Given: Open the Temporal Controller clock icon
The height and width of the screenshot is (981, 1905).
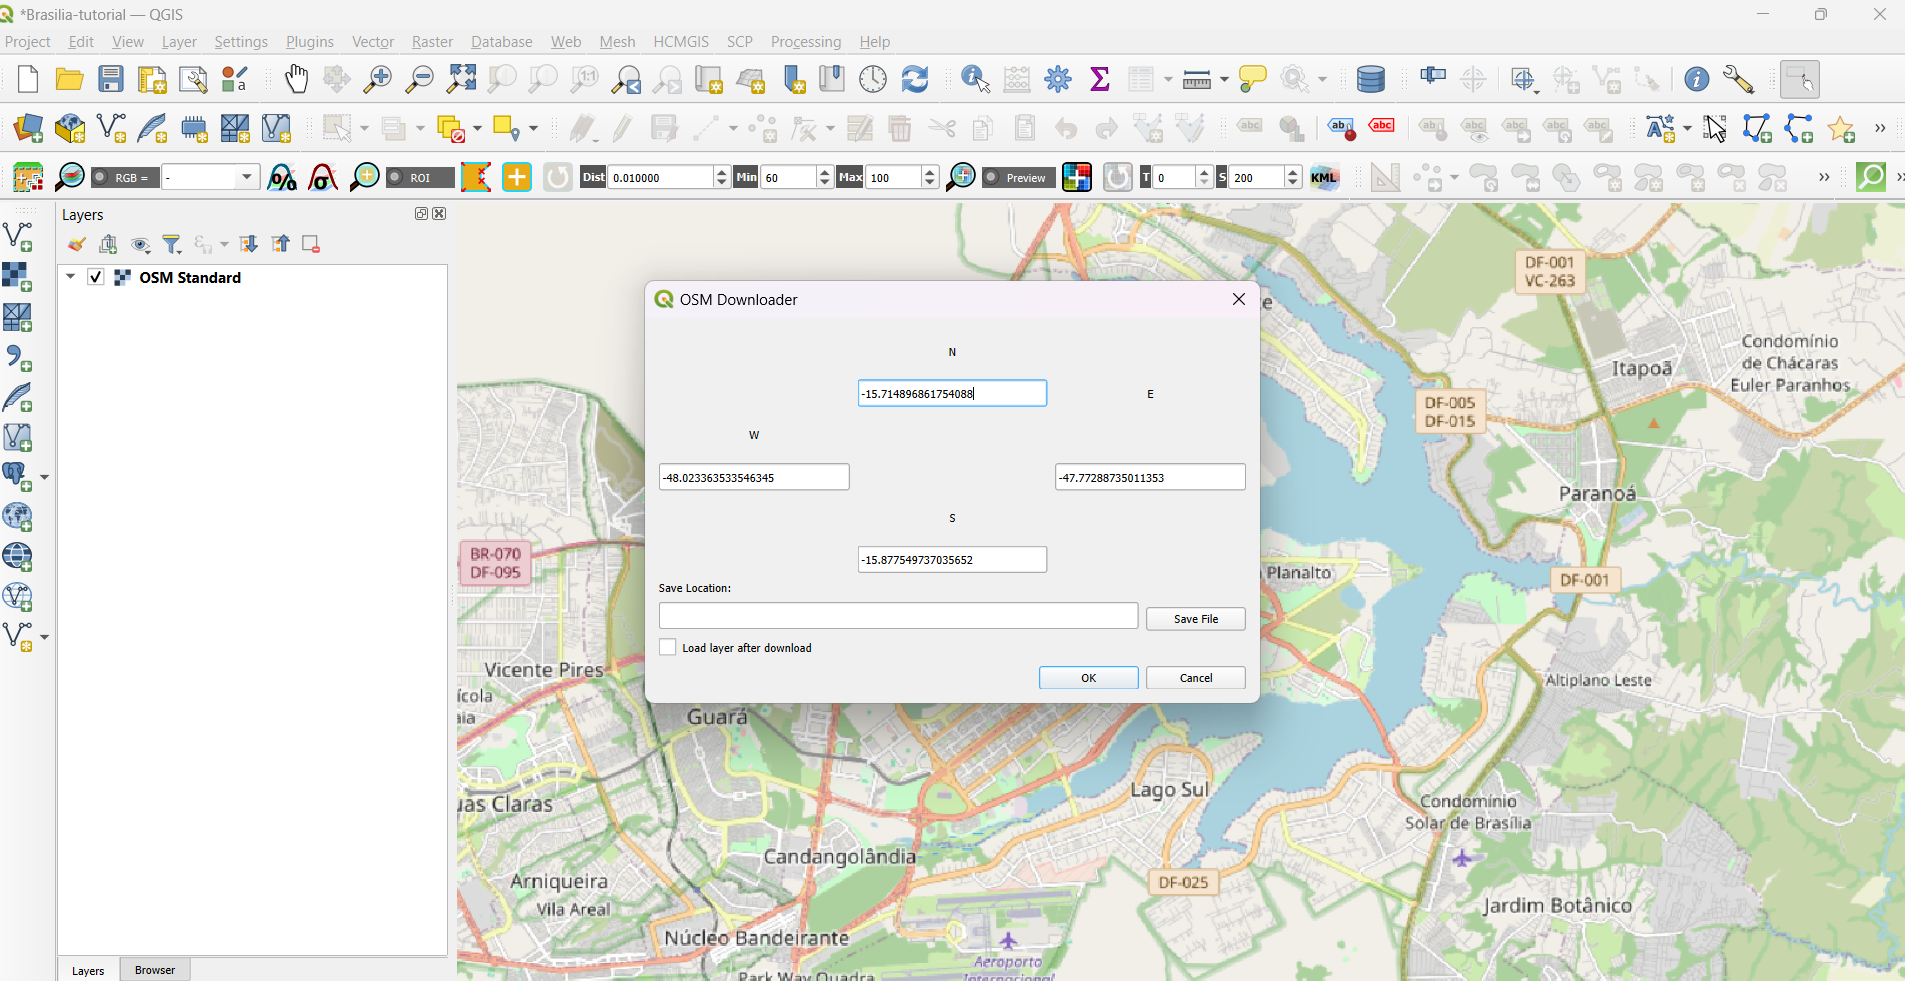Looking at the screenshot, I should (873, 79).
